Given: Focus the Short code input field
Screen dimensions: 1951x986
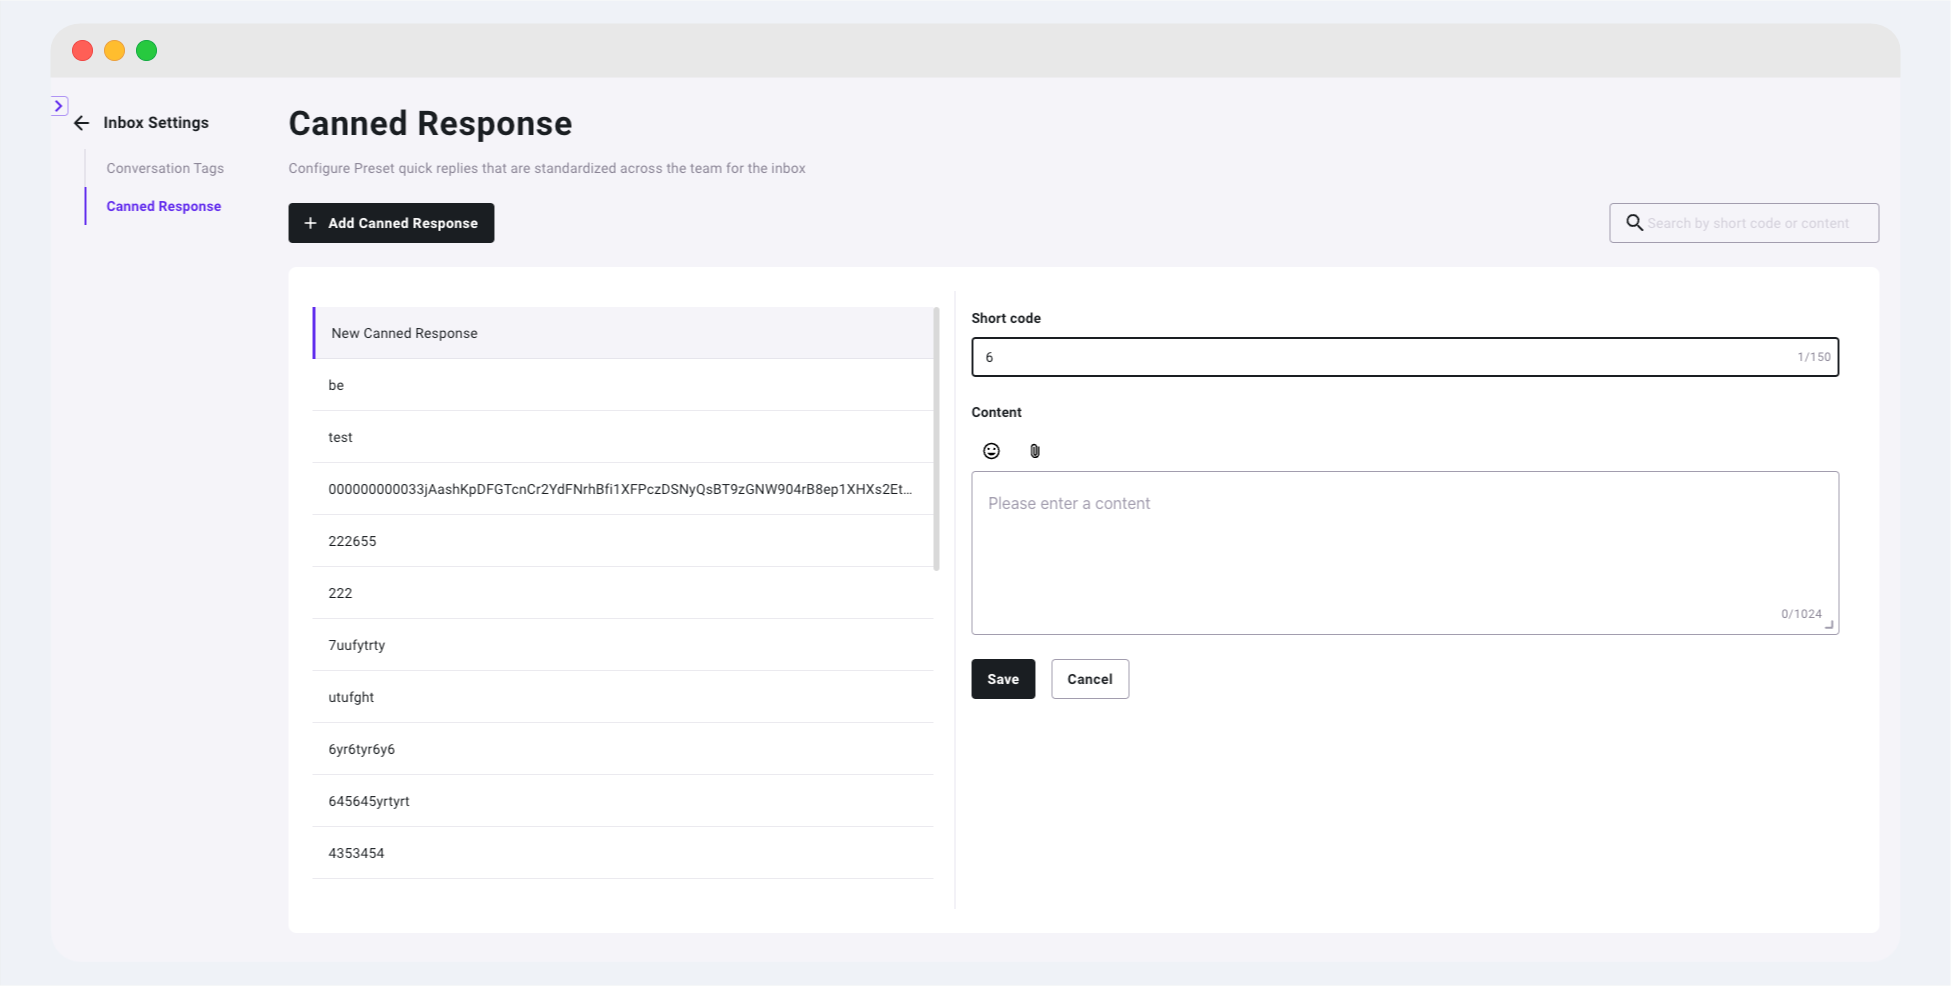Looking at the screenshot, I should [x=1380, y=357].
